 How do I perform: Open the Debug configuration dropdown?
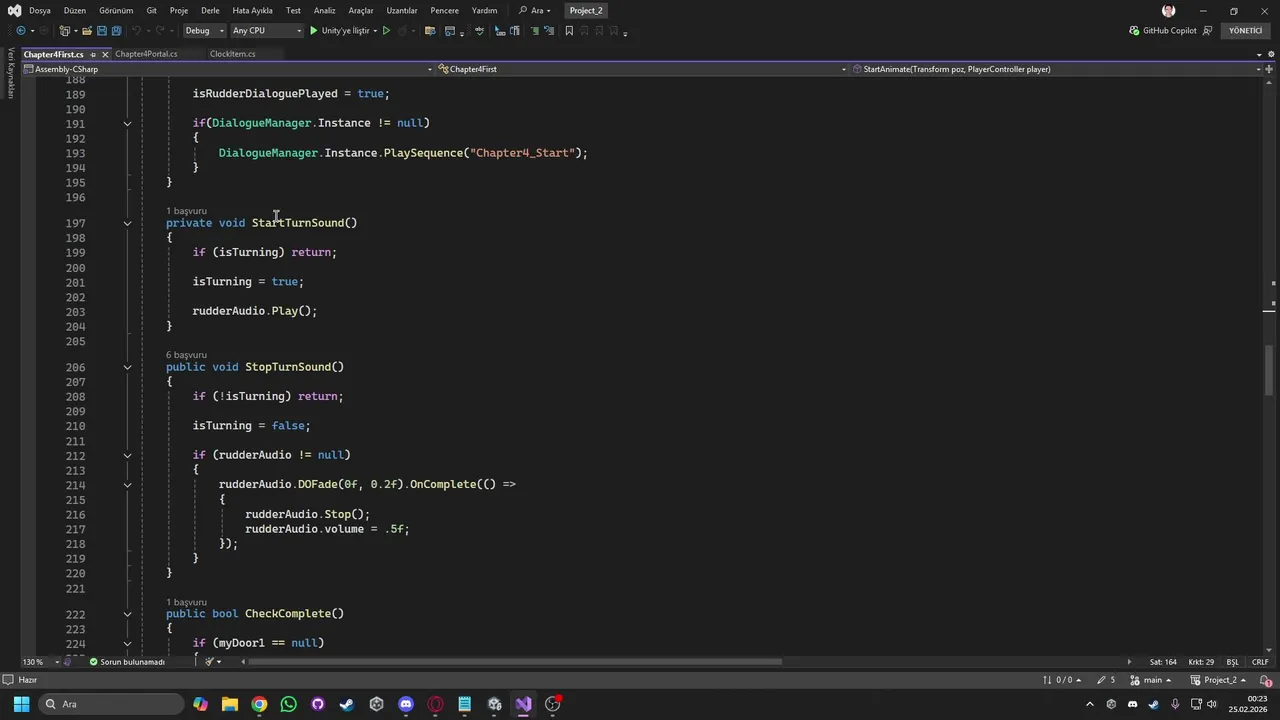click(x=204, y=31)
